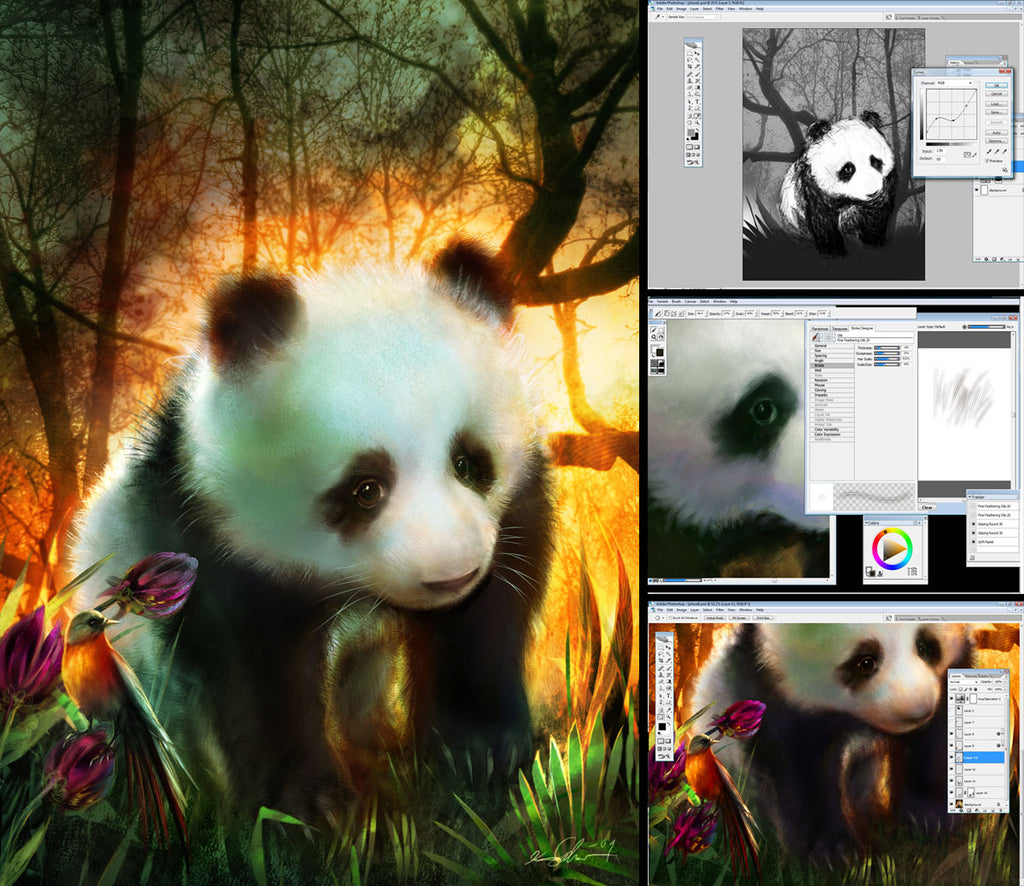Open the Normal blend mode dropdown in Layers
1024x886 pixels.
pyautogui.click(x=962, y=680)
